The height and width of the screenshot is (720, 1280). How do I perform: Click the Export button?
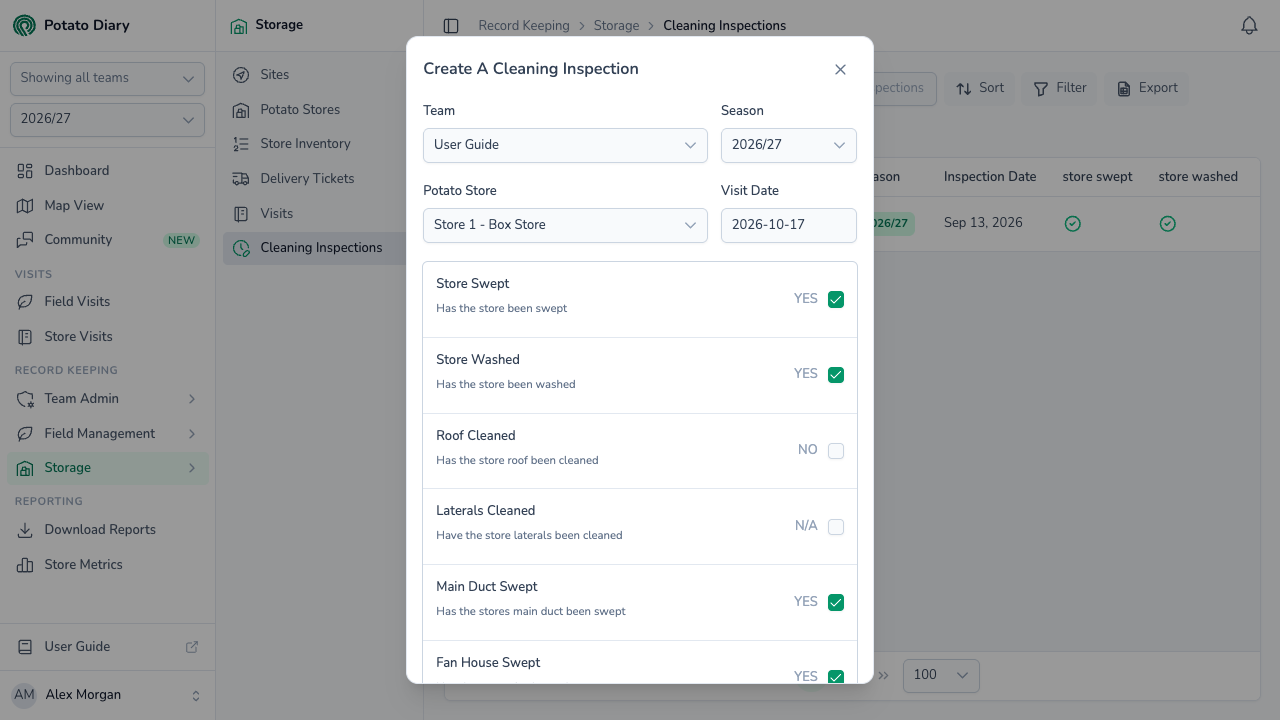pos(1148,88)
